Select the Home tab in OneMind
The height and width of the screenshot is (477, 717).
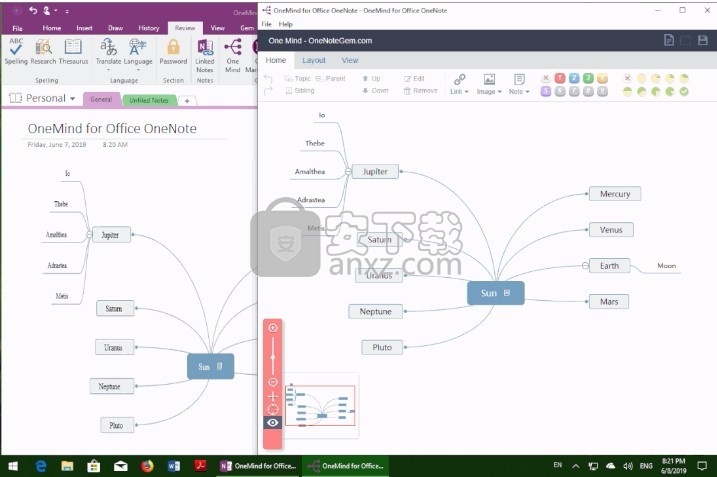pos(276,60)
